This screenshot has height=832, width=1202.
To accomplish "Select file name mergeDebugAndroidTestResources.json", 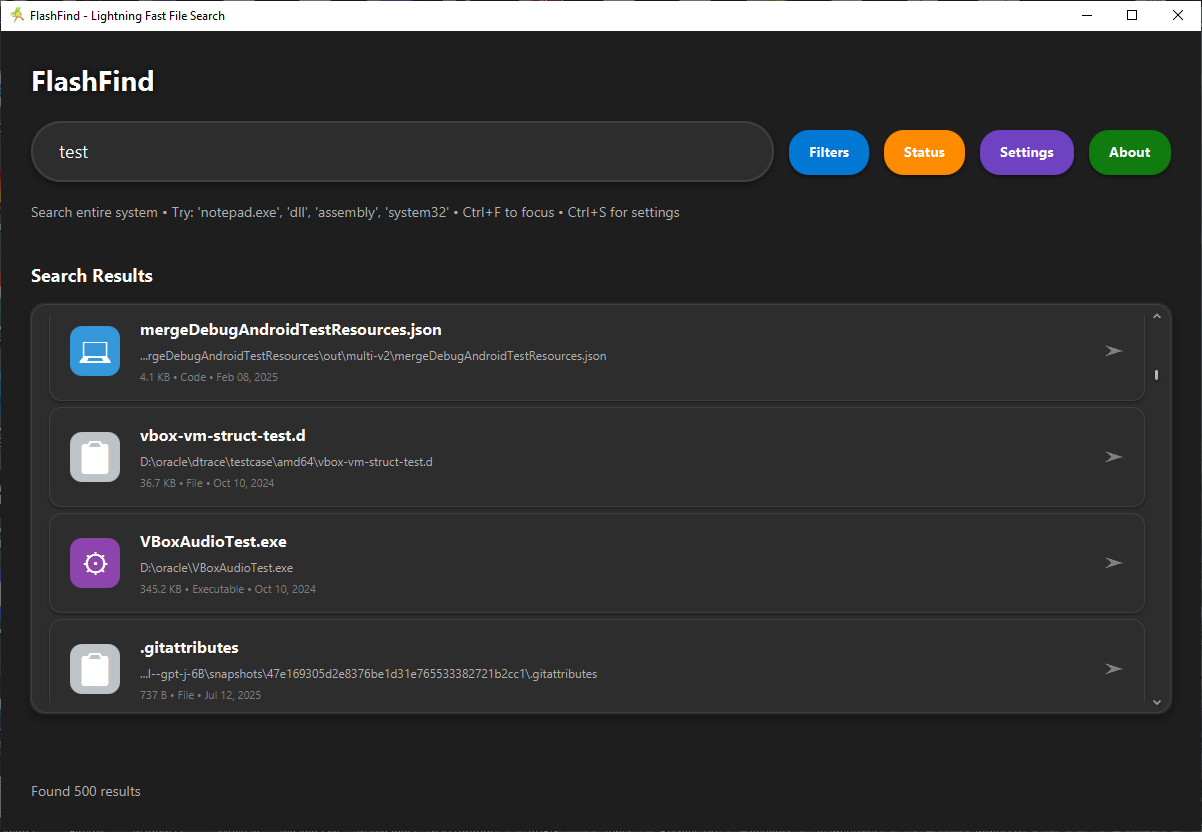I will point(291,329).
